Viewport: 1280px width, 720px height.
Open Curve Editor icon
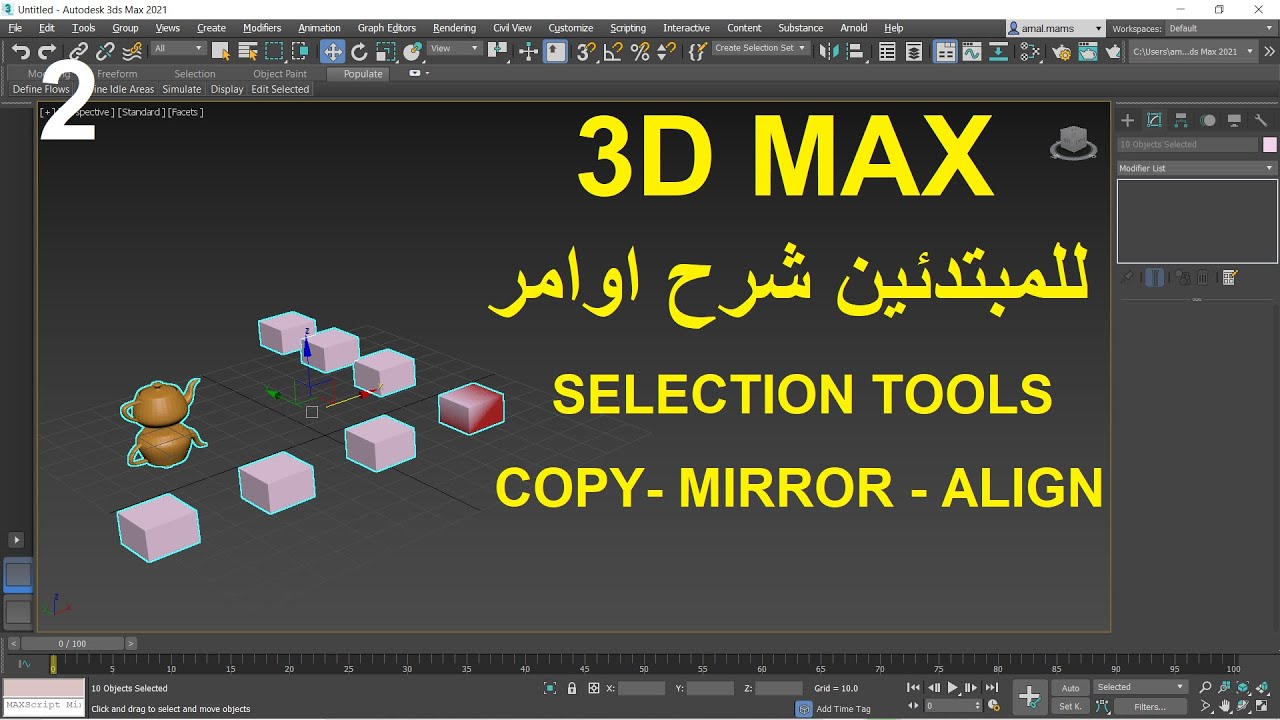pyautogui.click(x=972, y=52)
